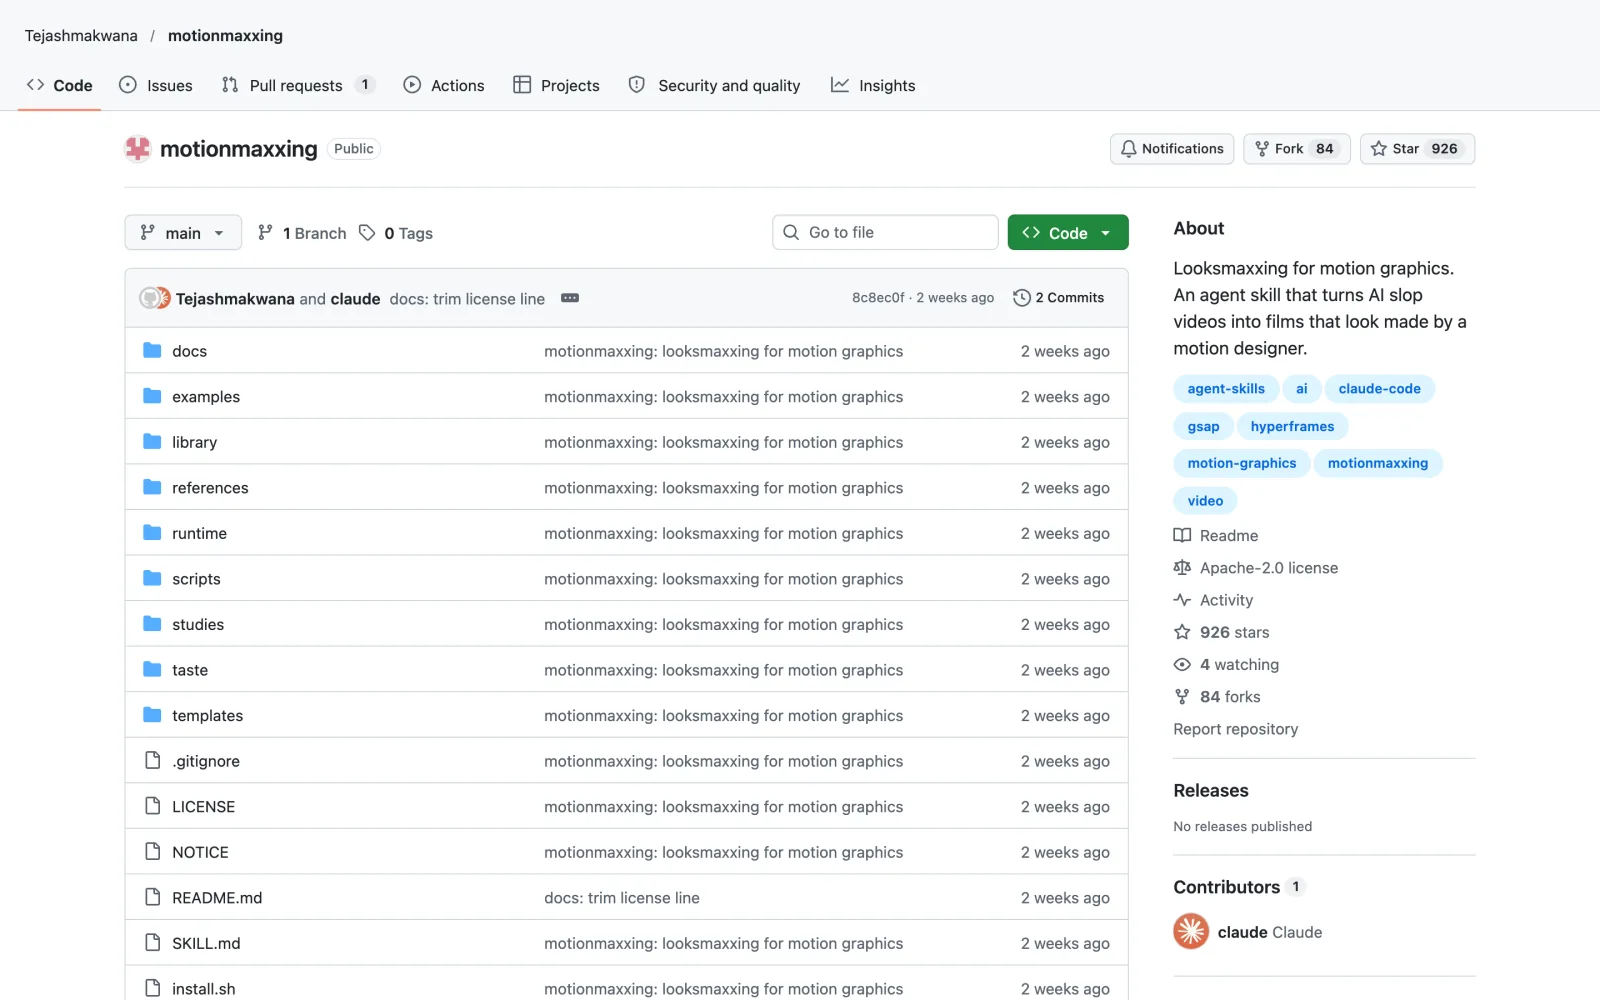Click the Notifications button

1172,149
